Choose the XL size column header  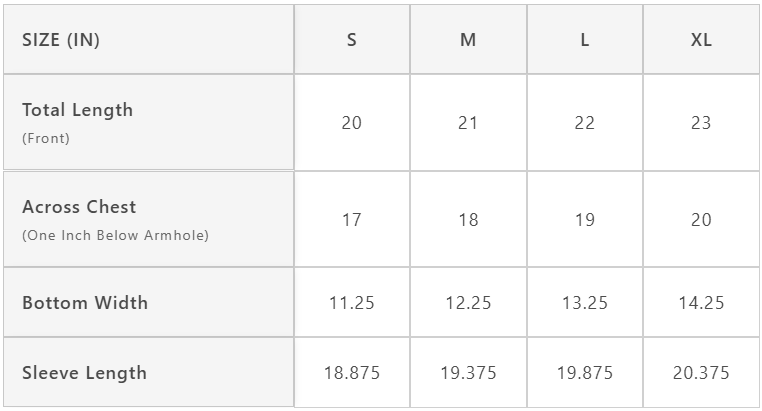(701, 40)
